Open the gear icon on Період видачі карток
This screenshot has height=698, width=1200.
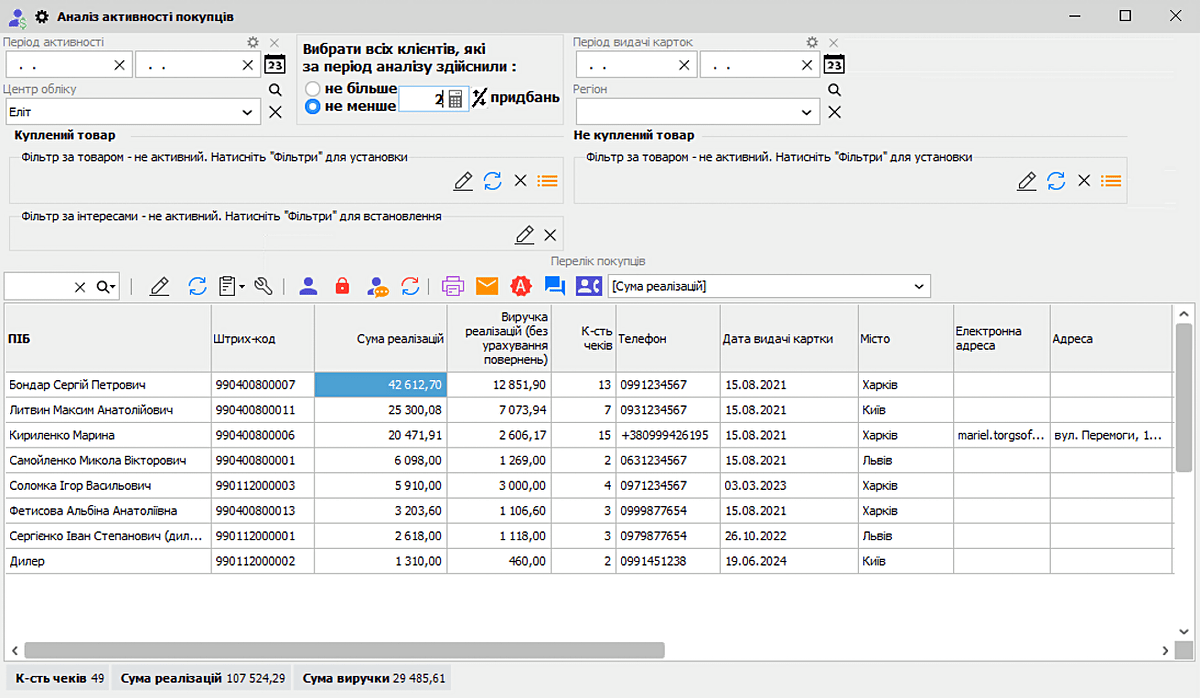[x=811, y=43]
